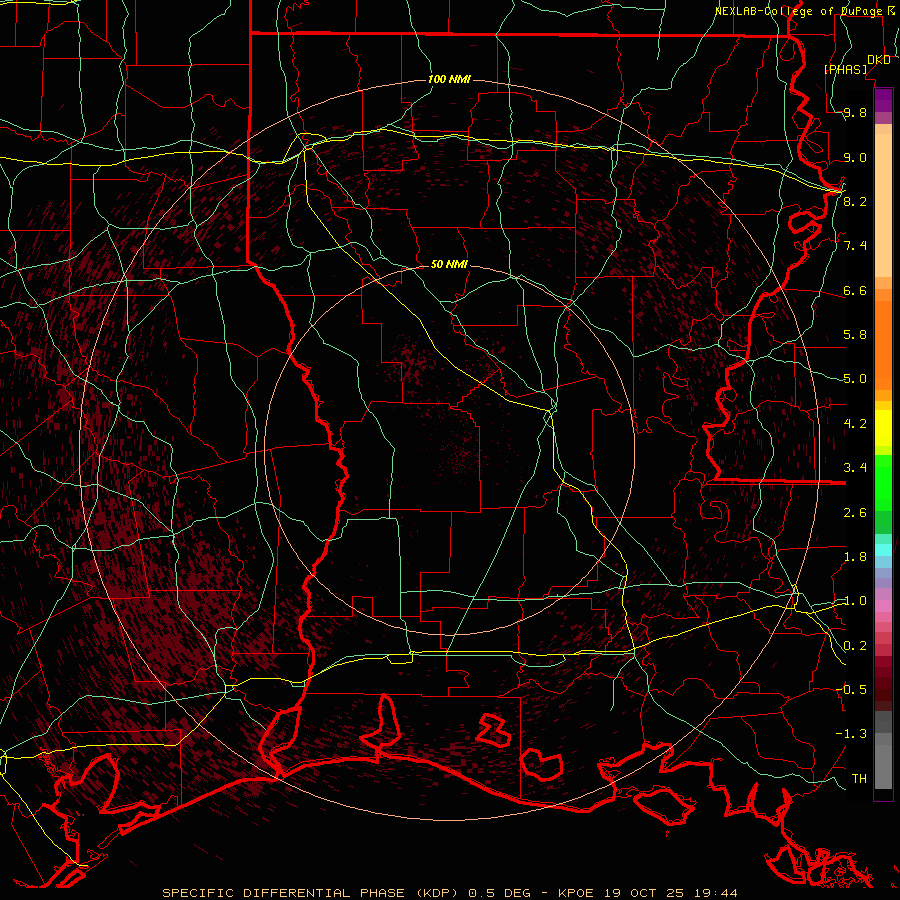The width and height of the screenshot is (900, 900).
Task: Click the 8.2 value on color scale
Action: [855, 201]
